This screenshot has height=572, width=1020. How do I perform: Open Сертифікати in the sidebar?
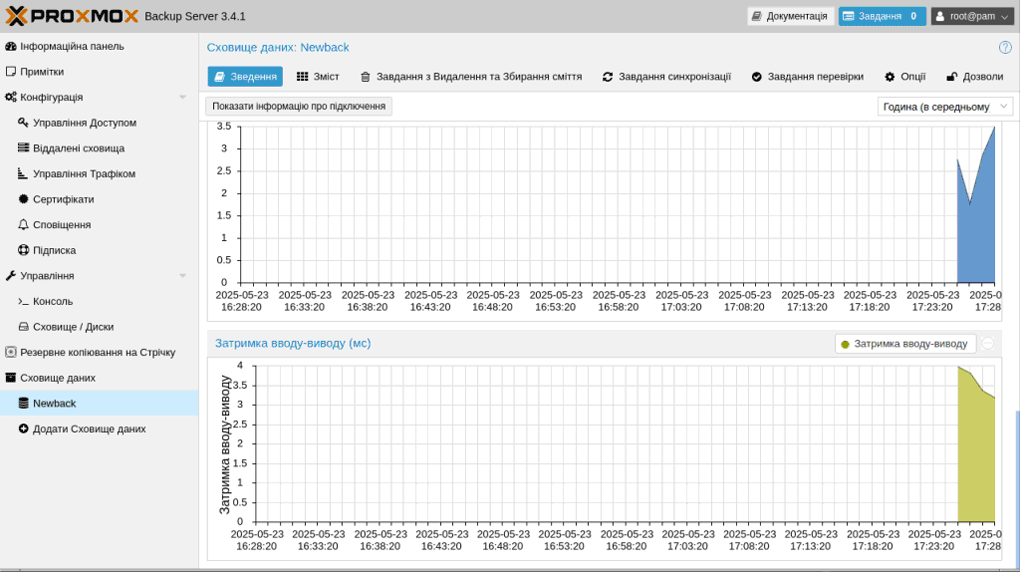coord(63,199)
